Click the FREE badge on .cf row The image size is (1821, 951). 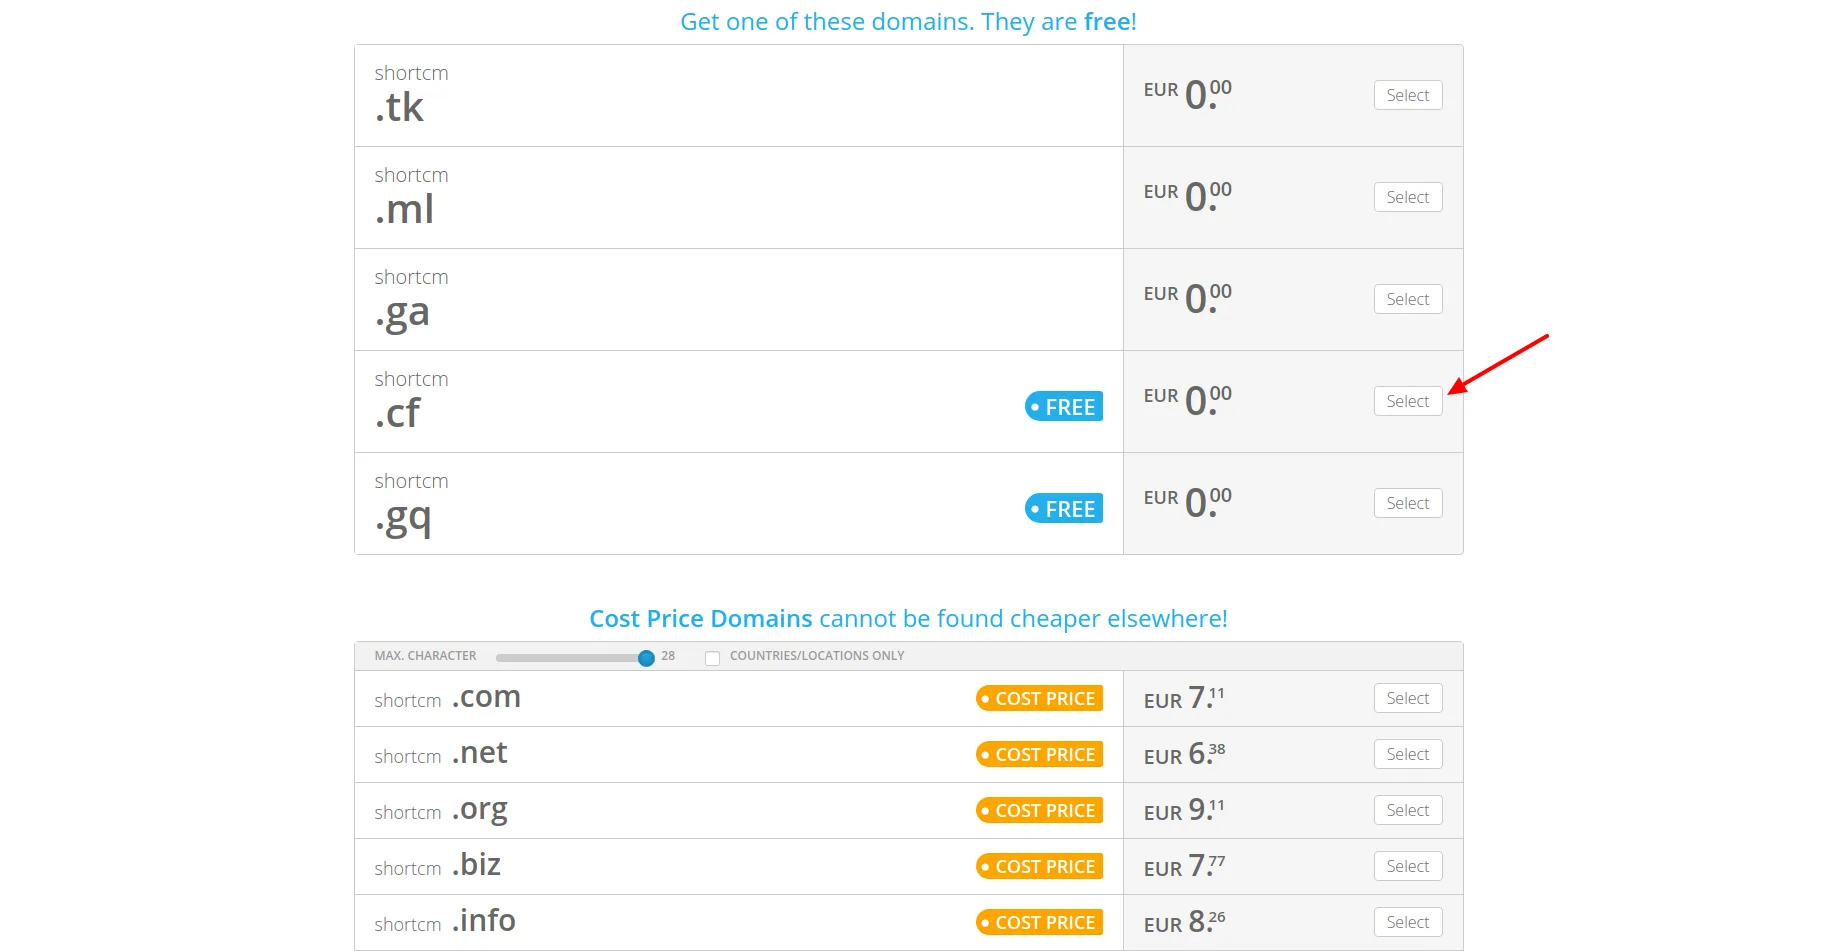coord(1063,406)
